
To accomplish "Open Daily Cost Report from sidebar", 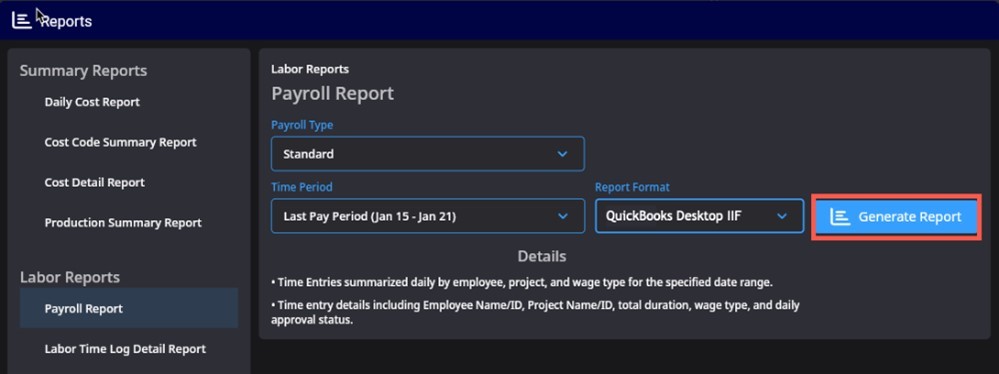I will click(92, 102).
